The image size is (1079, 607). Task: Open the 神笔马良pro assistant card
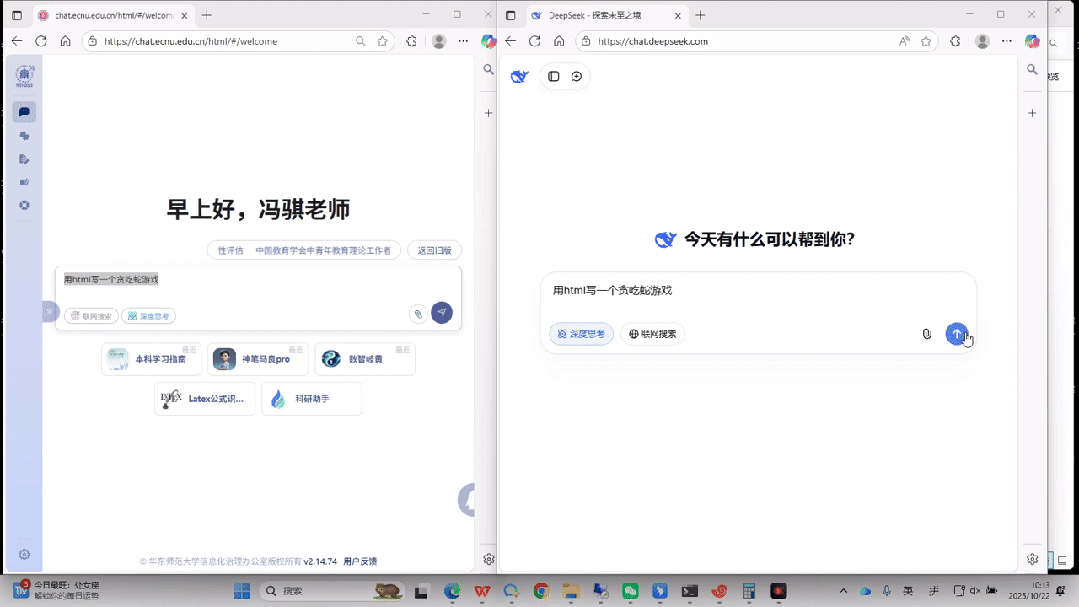click(258, 359)
